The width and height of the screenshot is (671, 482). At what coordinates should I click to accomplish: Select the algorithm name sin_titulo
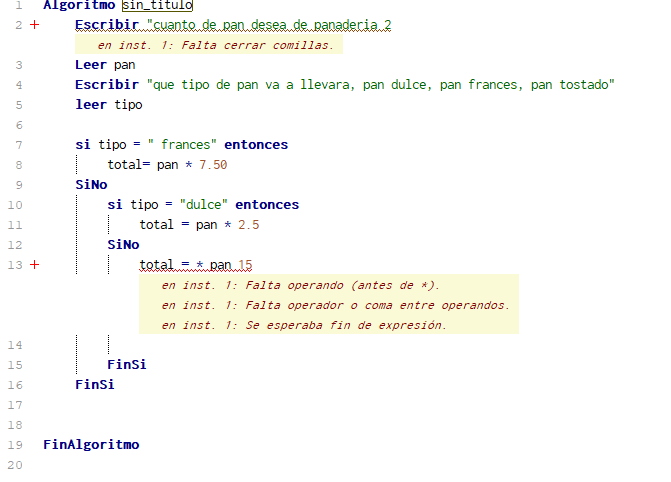pyautogui.click(x=157, y=5)
